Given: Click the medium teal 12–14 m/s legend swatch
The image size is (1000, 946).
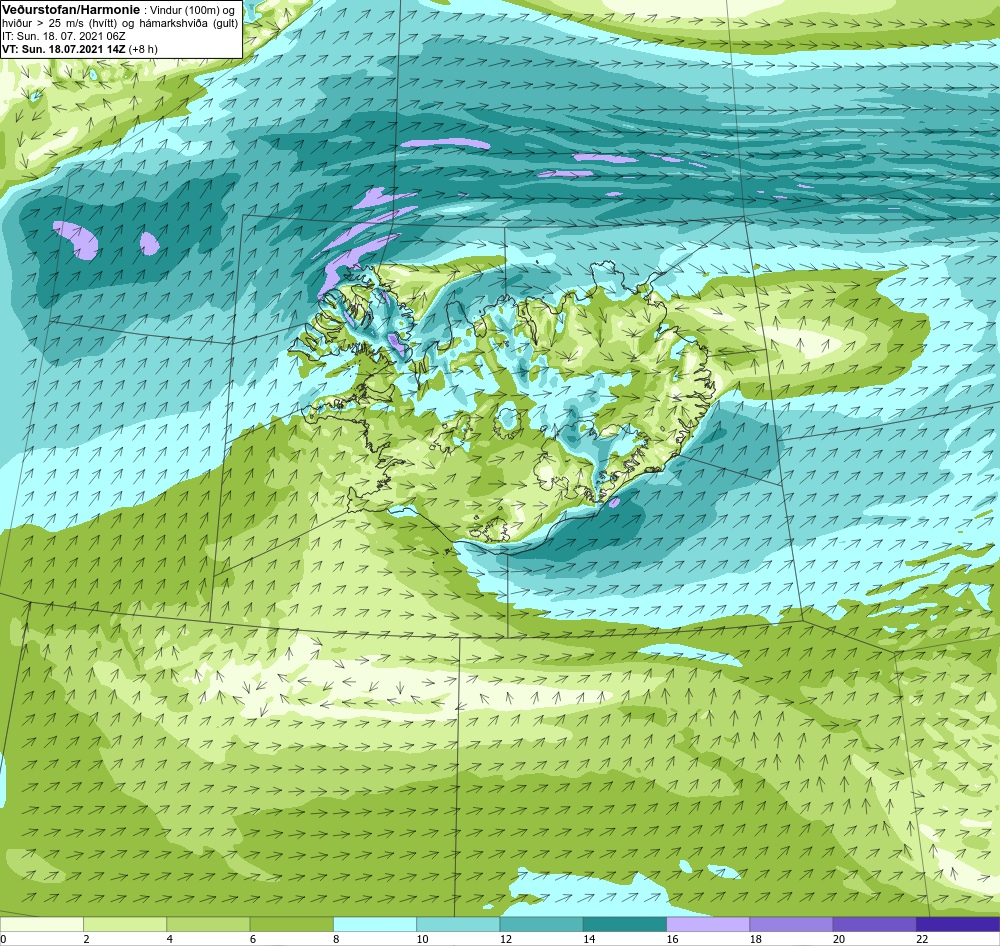Looking at the screenshot, I should 541,924.
